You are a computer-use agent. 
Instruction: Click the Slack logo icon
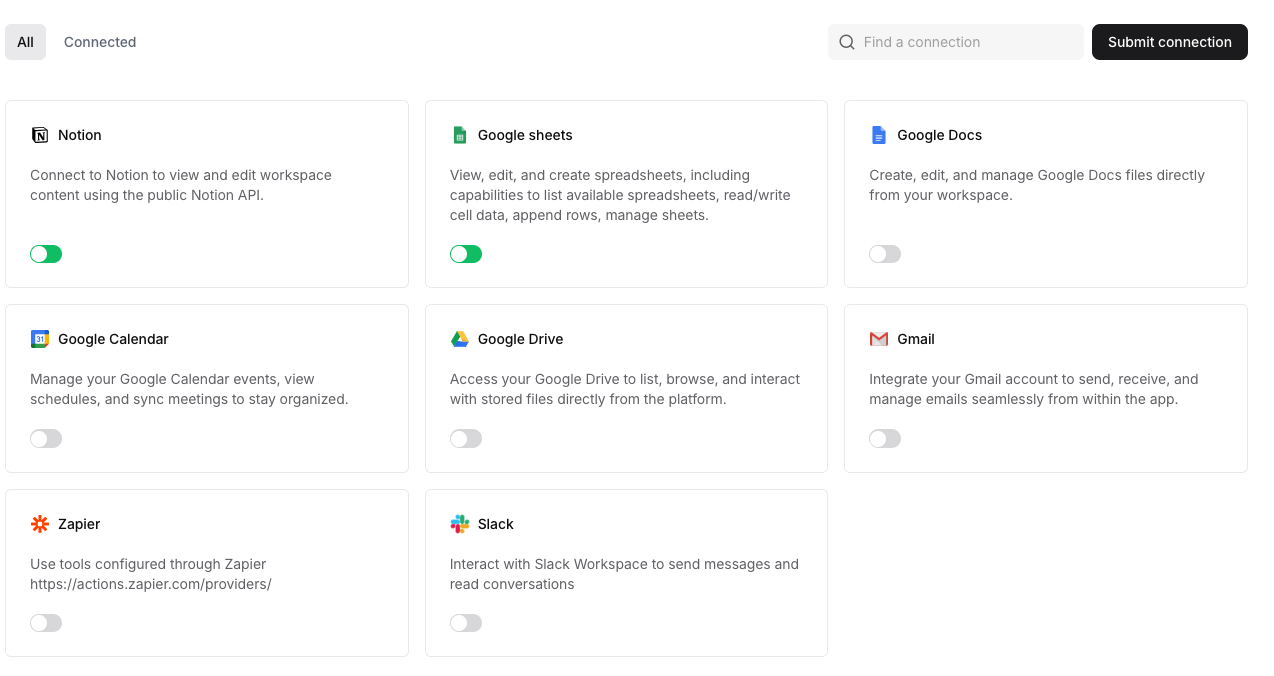(x=460, y=524)
